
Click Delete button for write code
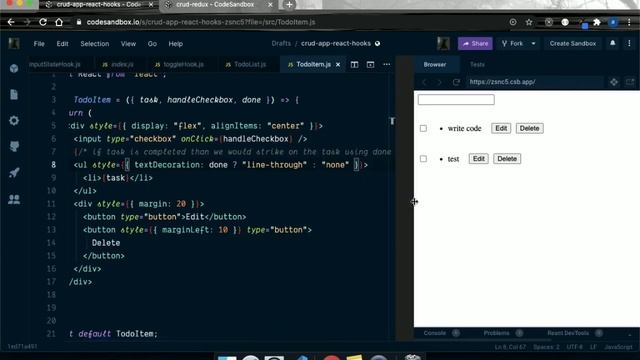pyautogui.click(x=529, y=128)
